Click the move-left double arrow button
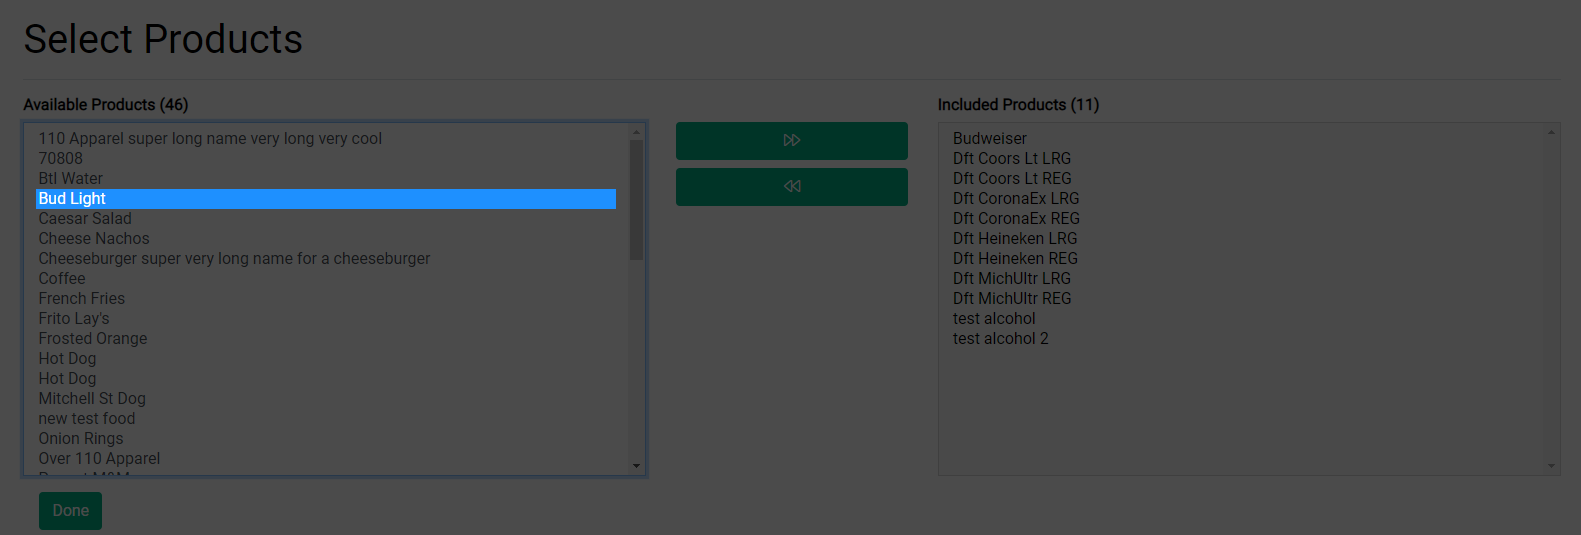The width and height of the screenshot is (1581, 535). pos(791,187)
